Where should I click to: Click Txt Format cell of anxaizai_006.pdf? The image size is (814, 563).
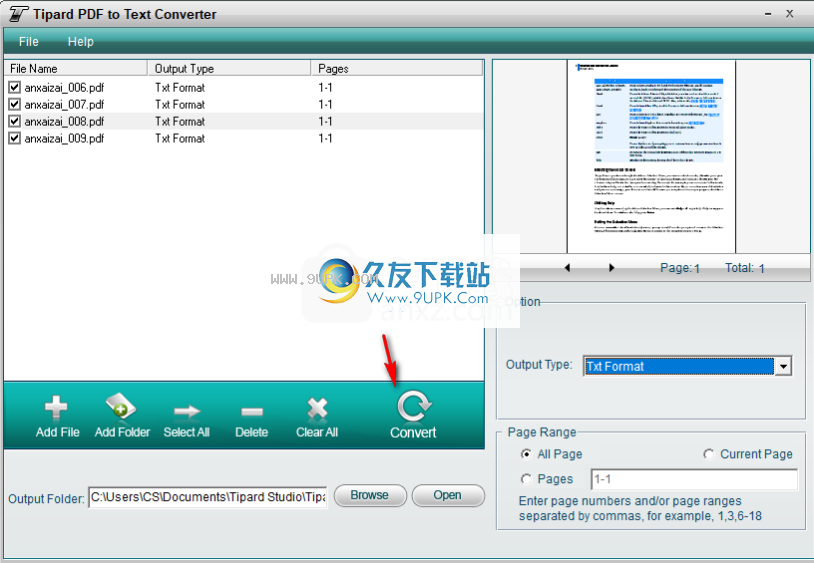[x=180, y=88]
